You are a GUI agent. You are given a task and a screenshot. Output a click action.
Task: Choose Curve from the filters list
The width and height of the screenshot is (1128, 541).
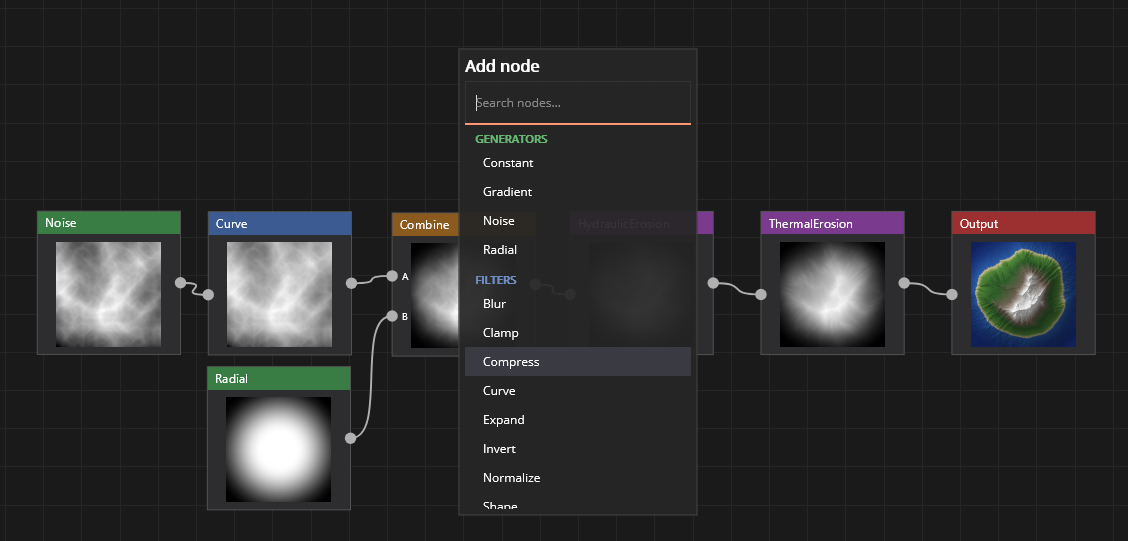tap(578, 391)
